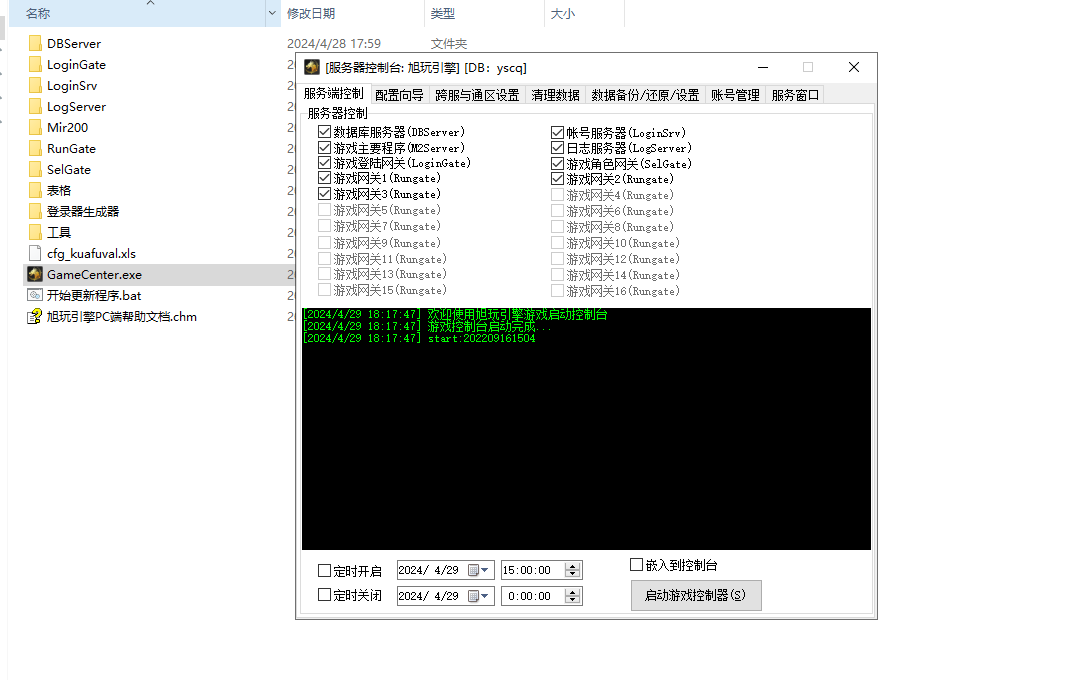Switch to the 清理数据 tab
This screenshot has width=1092, height=680.
[555, 95]
